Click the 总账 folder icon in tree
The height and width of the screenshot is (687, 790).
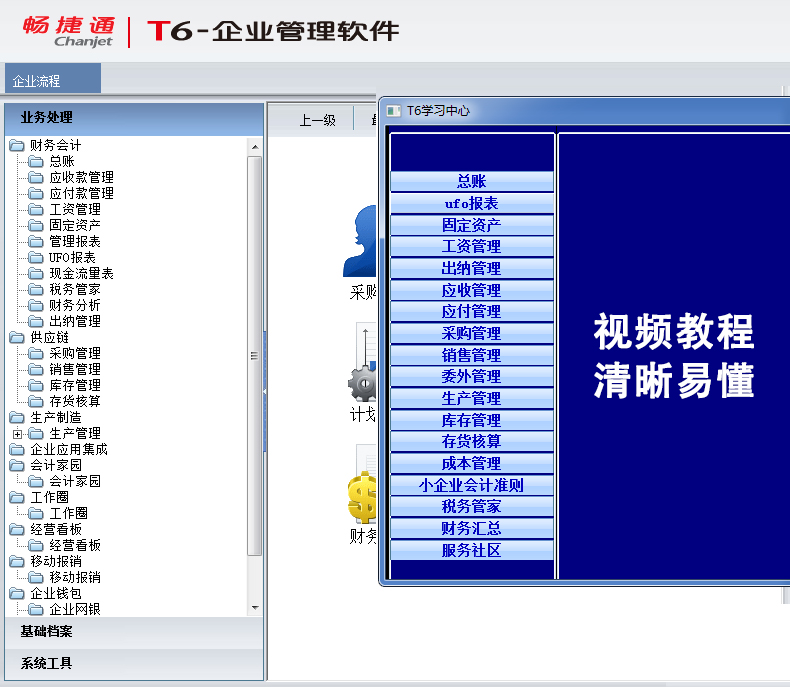36,161
